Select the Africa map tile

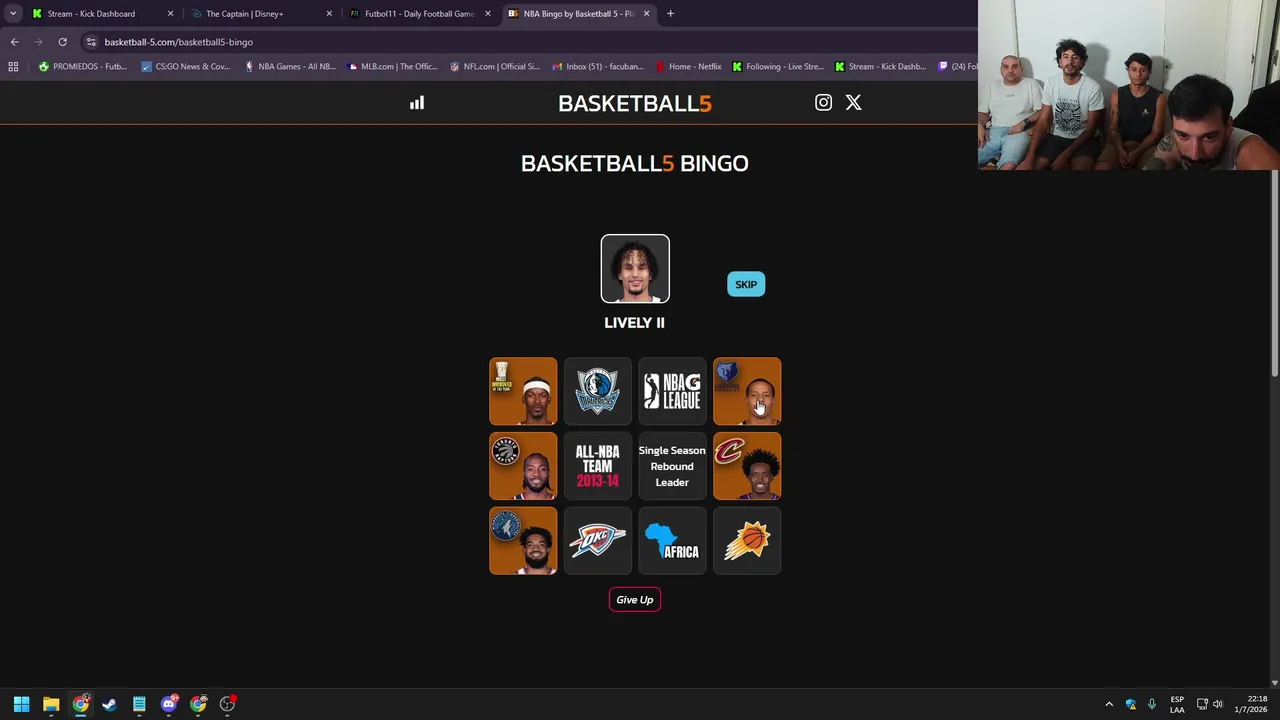click(672, 541)
